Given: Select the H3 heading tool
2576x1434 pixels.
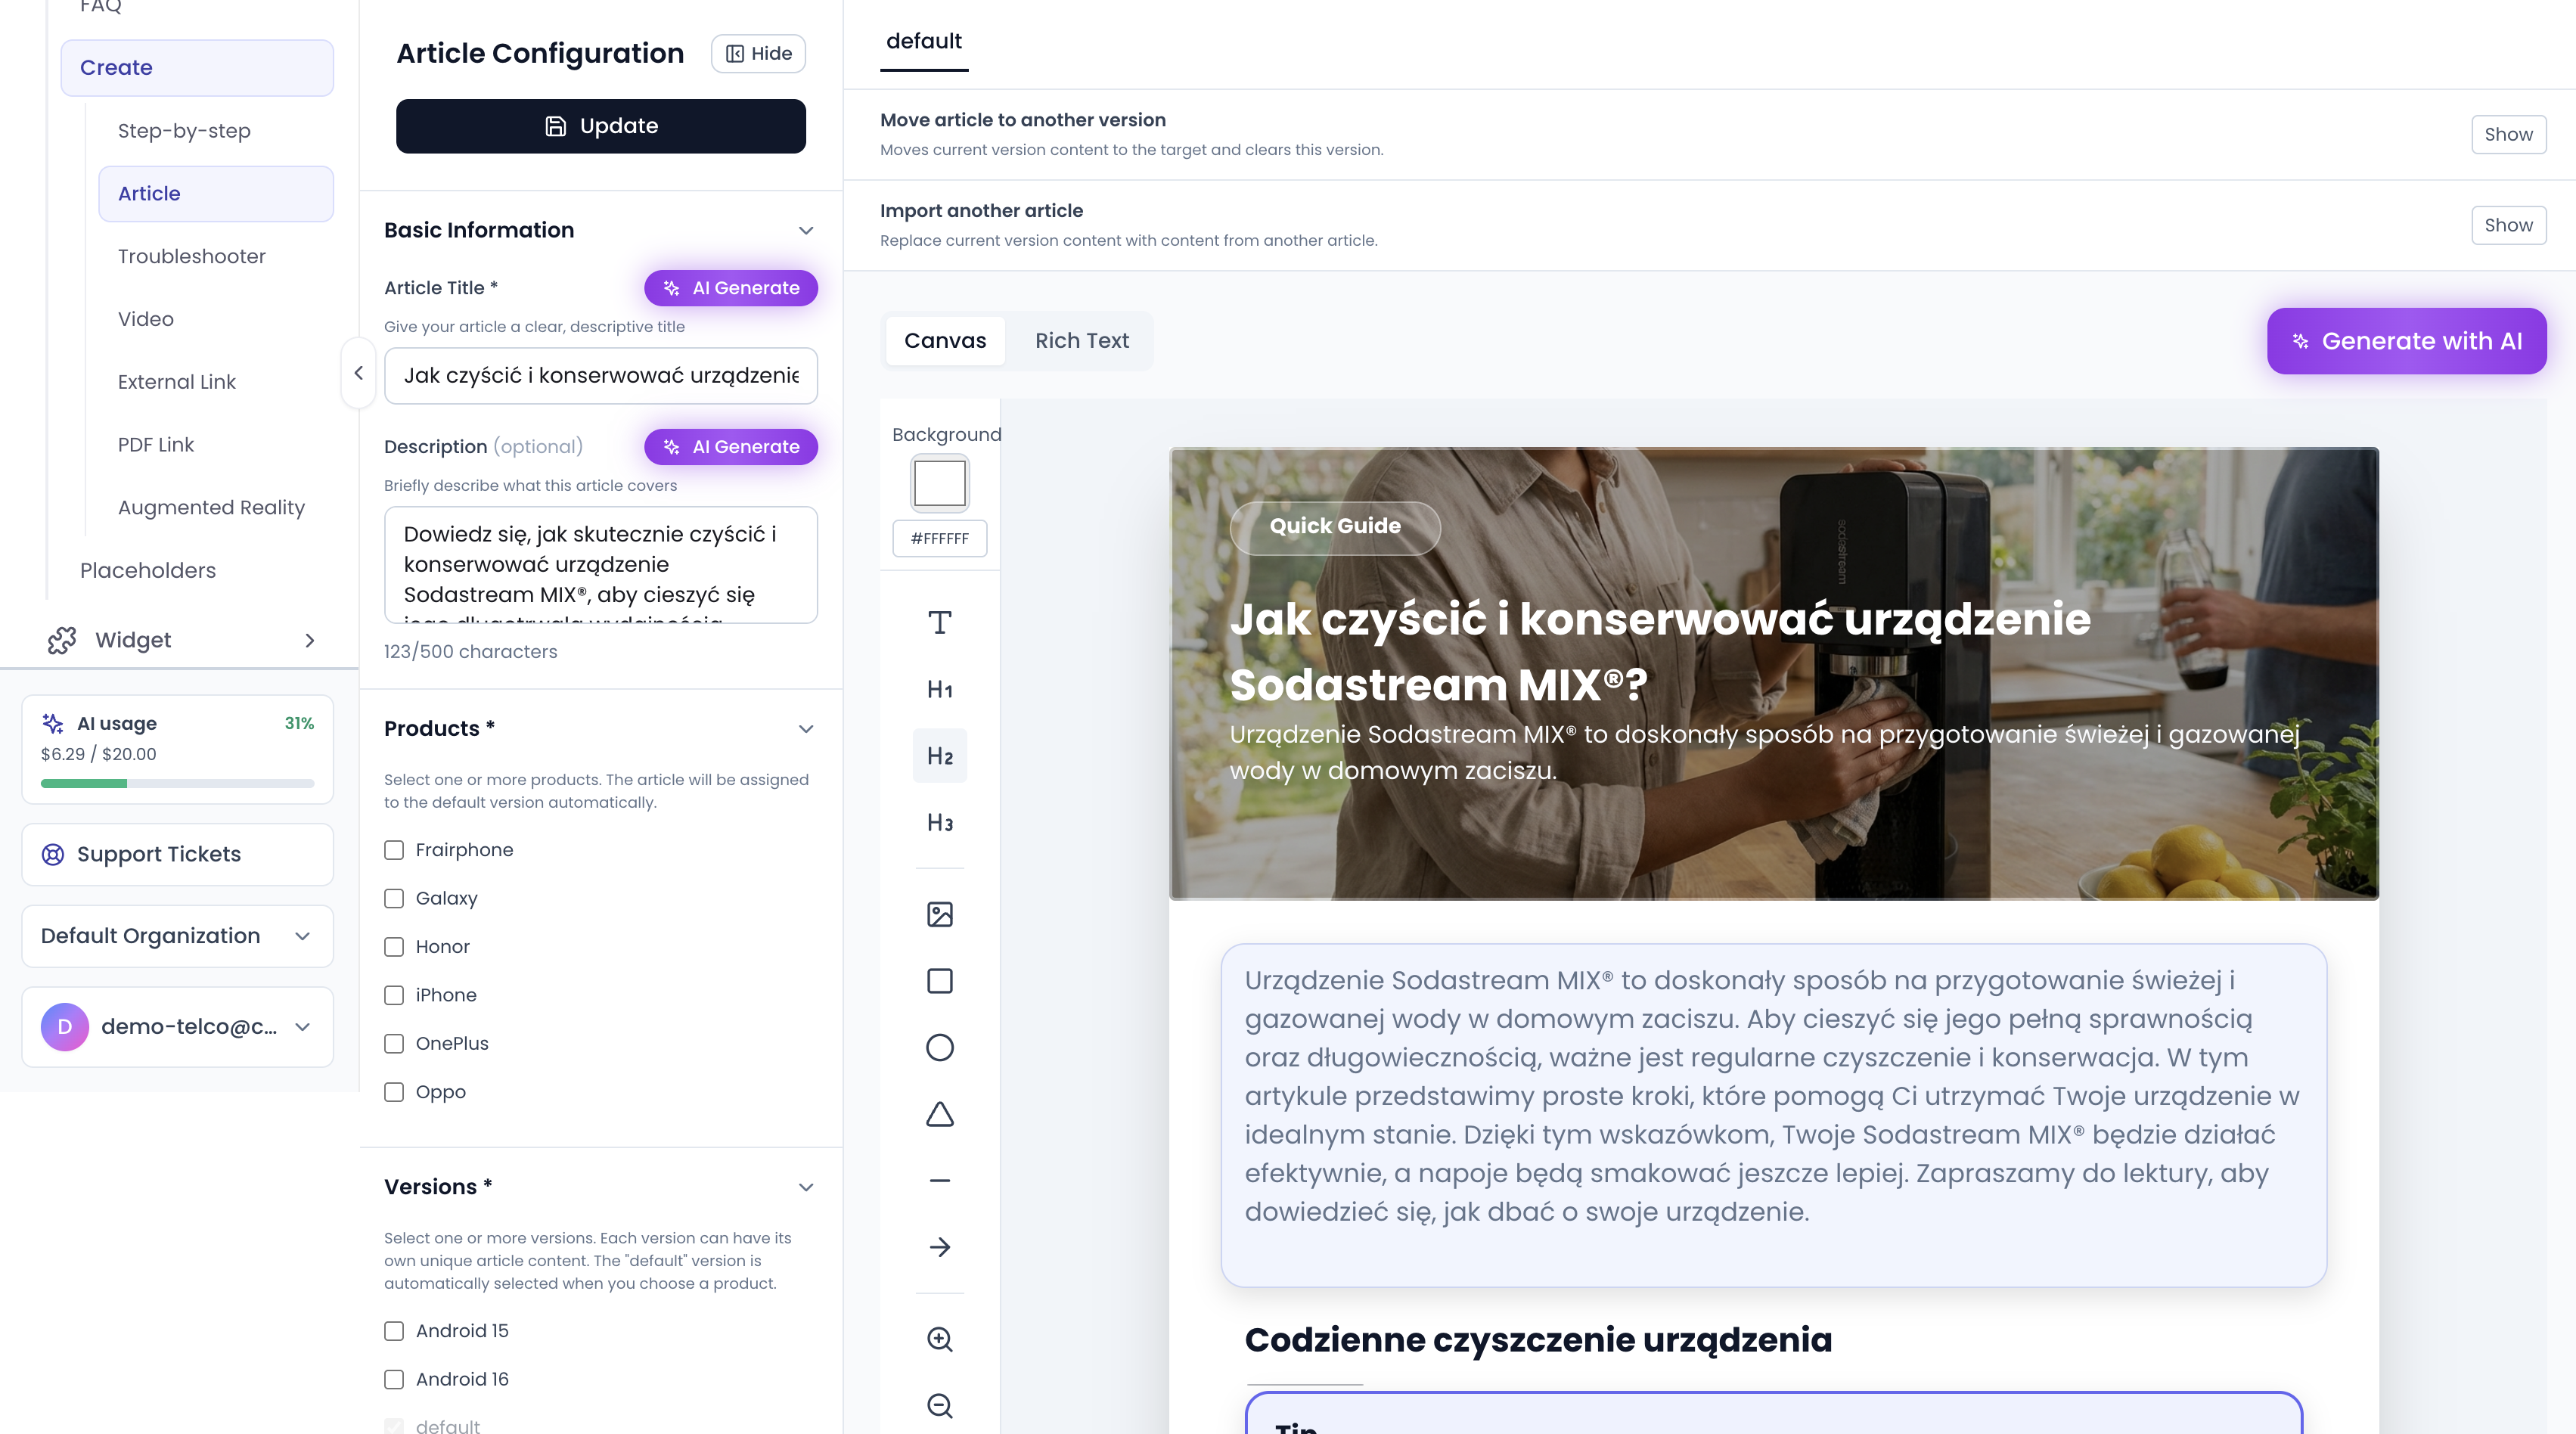Looking at the screenshot, I should [939, 822].
